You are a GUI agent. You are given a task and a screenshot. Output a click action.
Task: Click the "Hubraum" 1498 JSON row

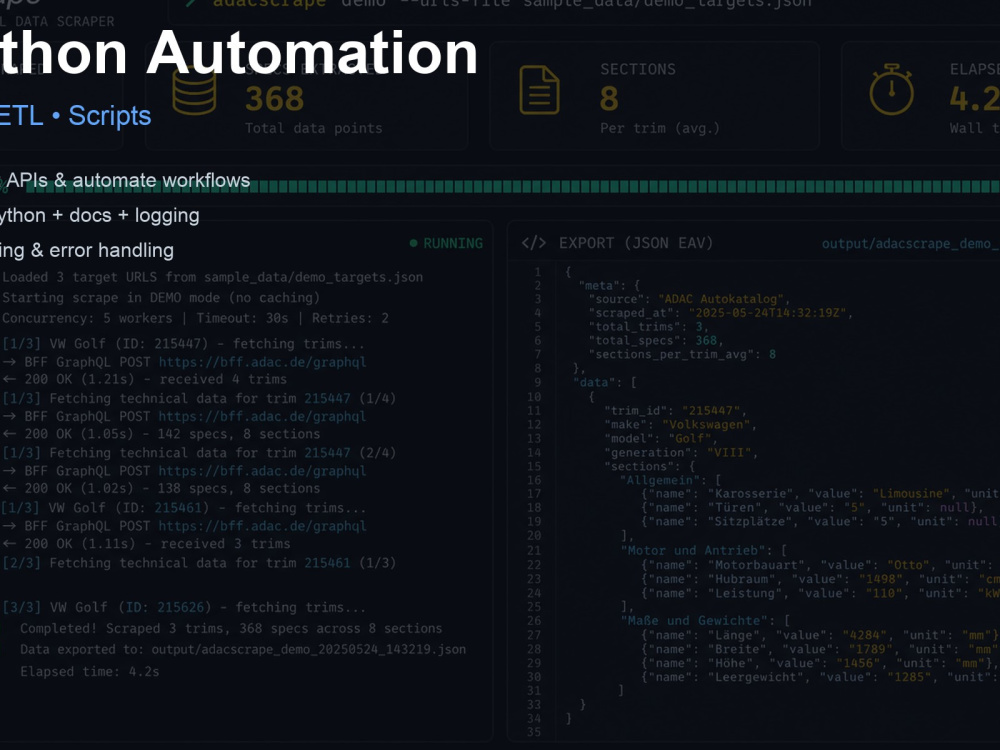pyautogui.click(x=820, y=579)
